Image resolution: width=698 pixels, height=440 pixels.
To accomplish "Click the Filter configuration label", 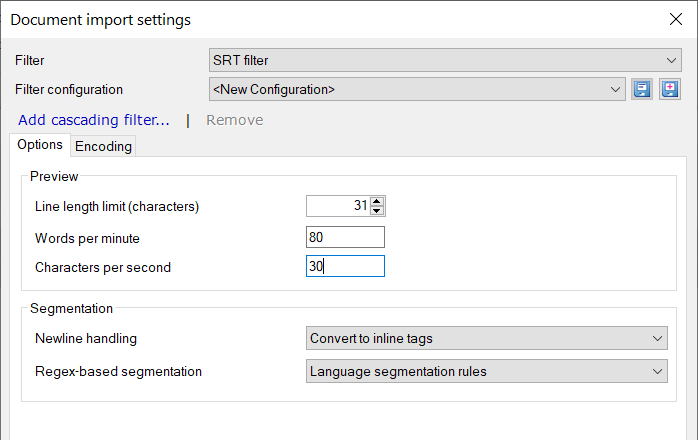I will tap(69, 90).
